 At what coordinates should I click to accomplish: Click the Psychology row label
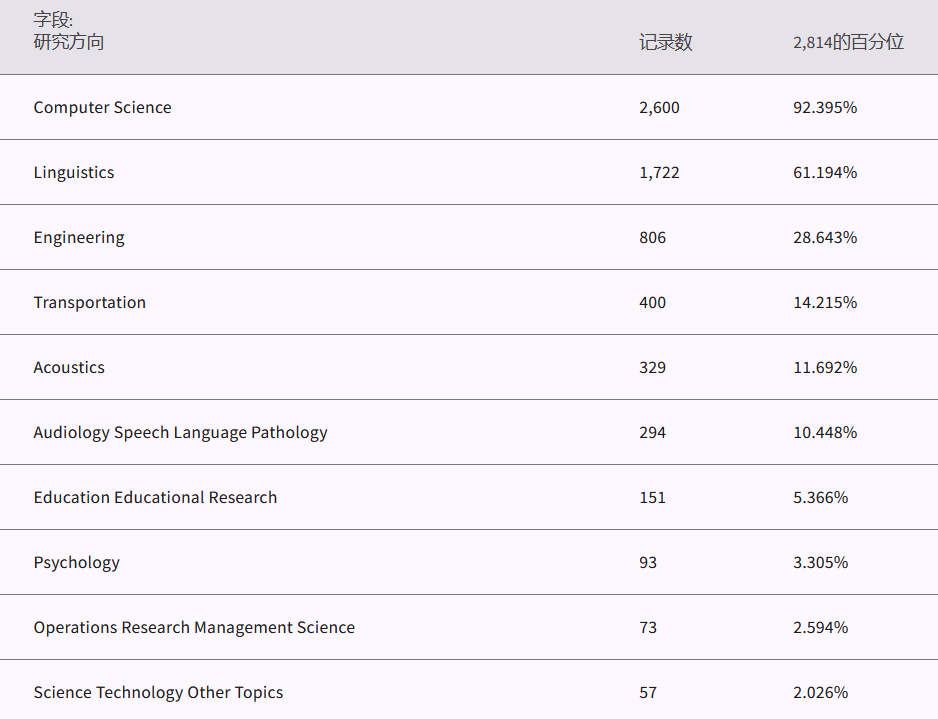76,562
